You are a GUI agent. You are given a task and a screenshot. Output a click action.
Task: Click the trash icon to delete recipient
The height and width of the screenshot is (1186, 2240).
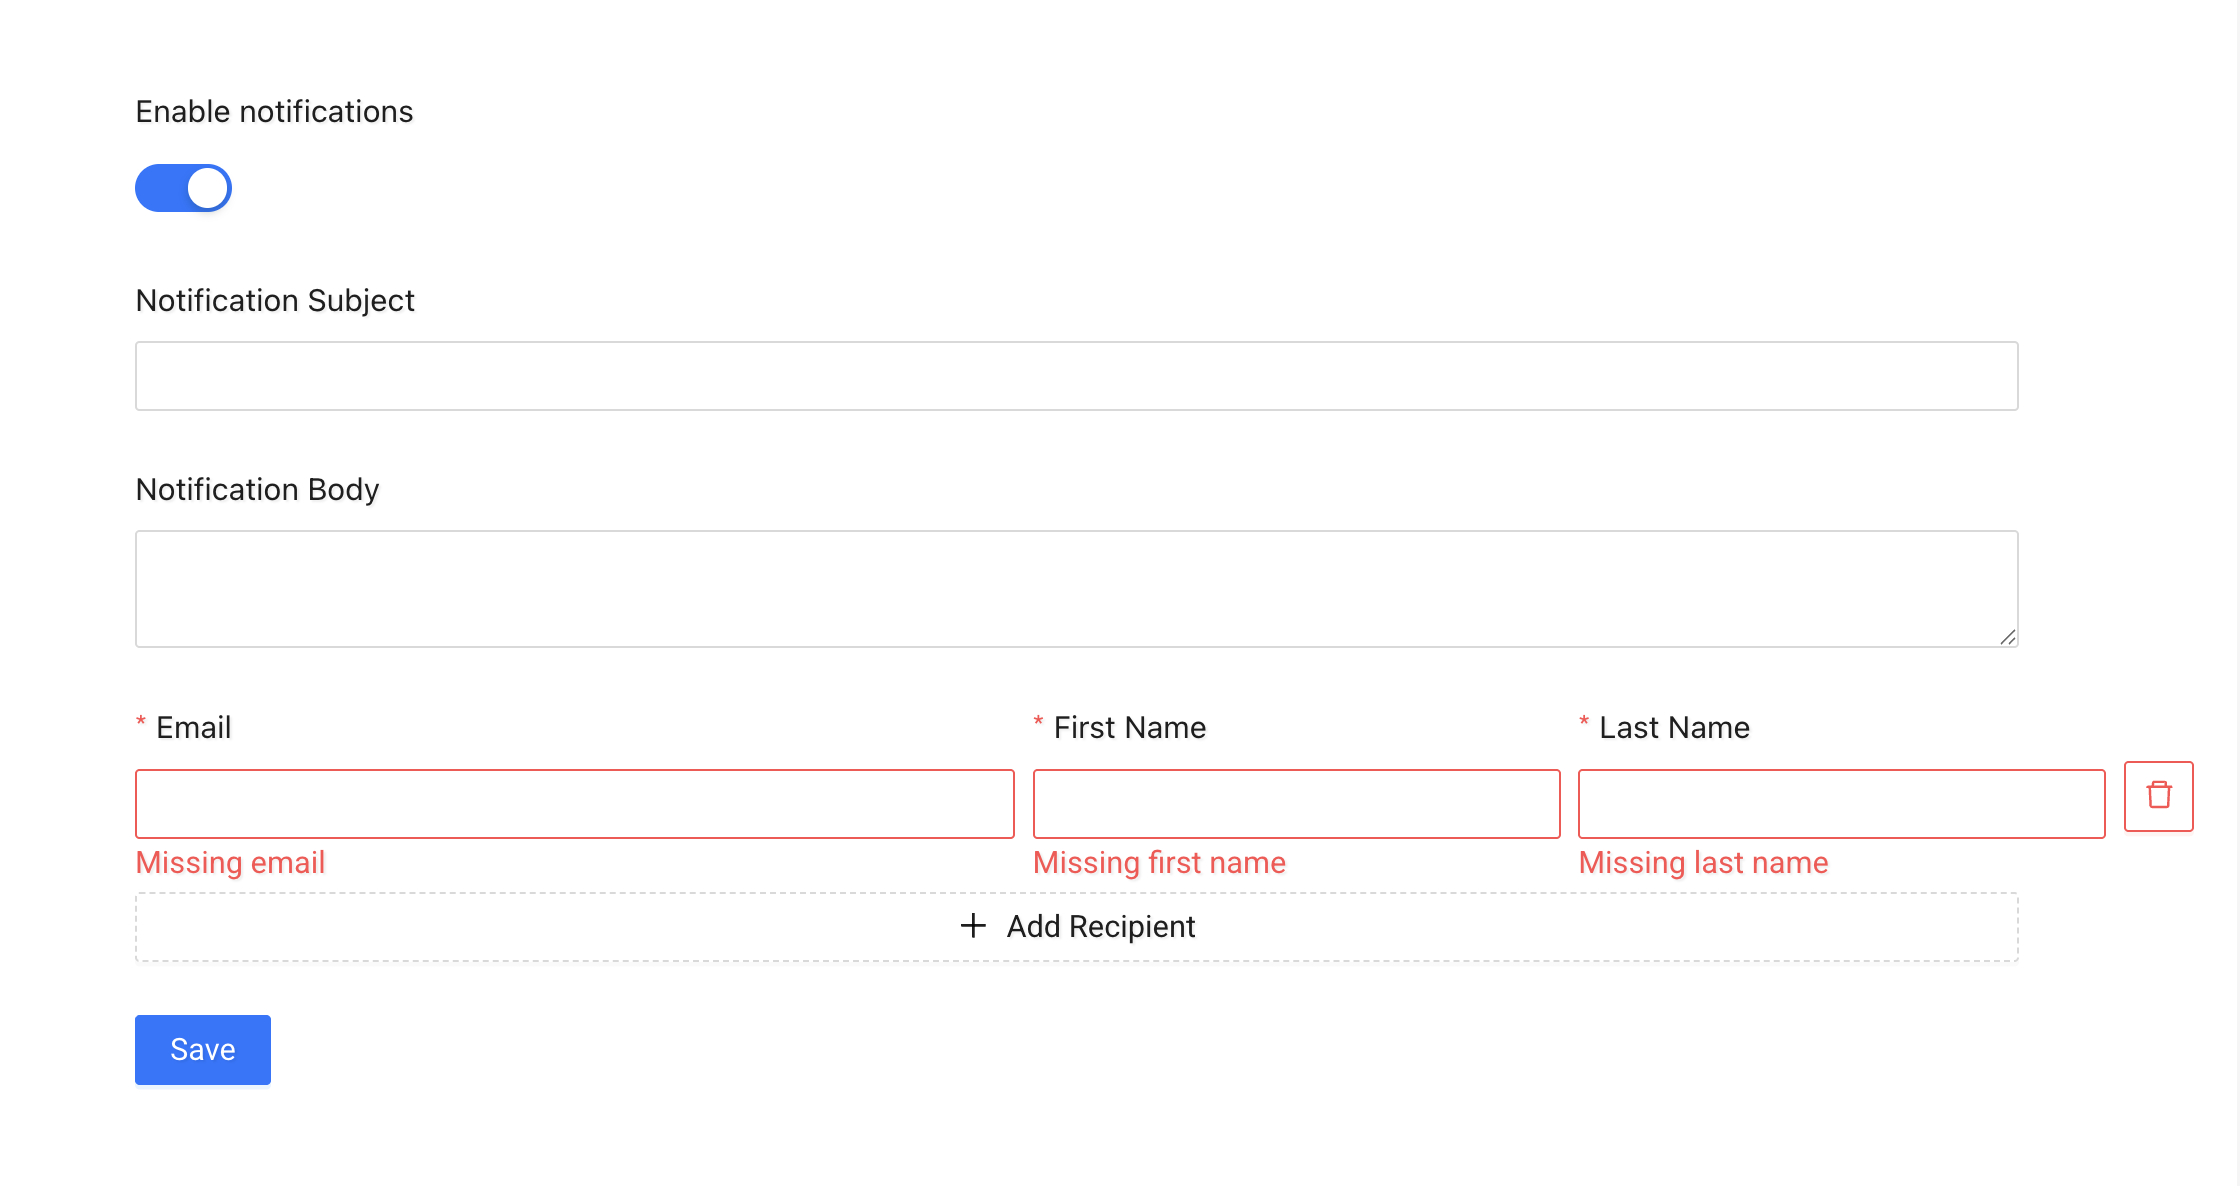pos(2158,796)
